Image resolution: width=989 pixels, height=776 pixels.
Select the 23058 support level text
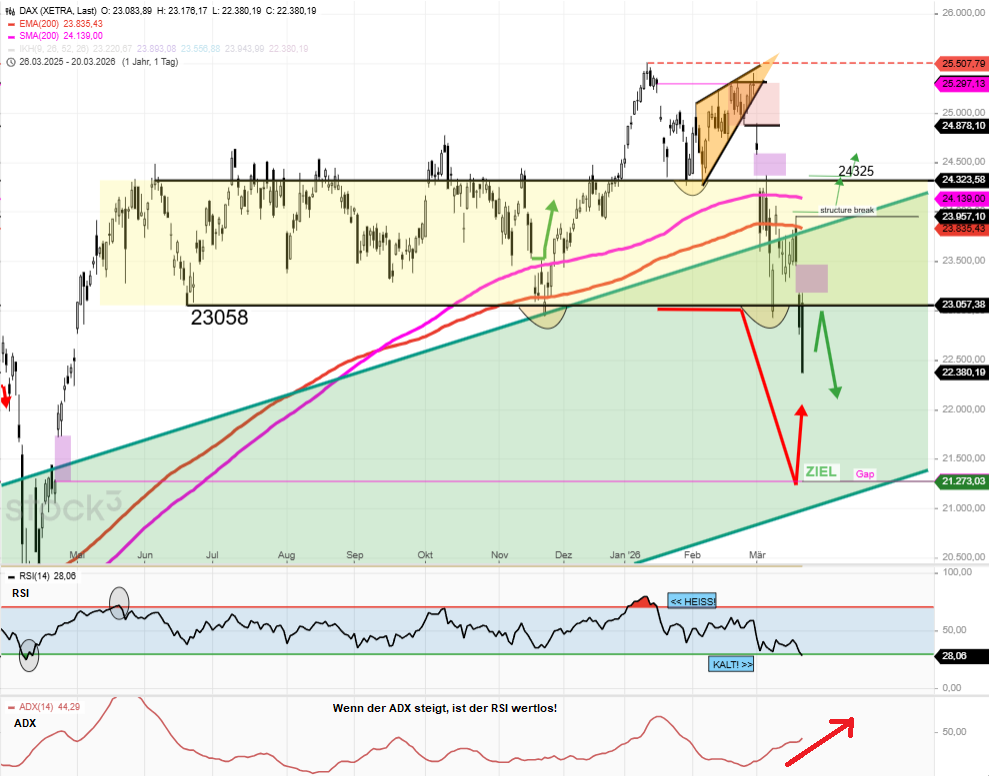(x=219, y=318)
